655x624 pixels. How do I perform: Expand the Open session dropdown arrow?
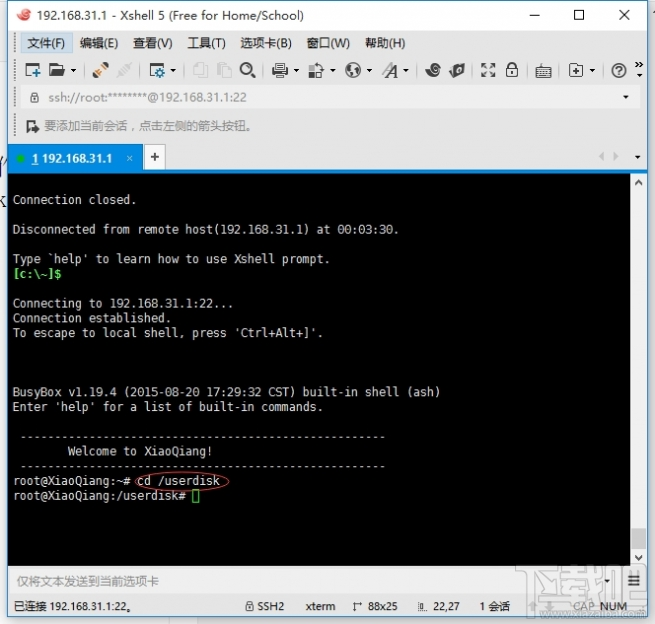[x=74, y=71]
